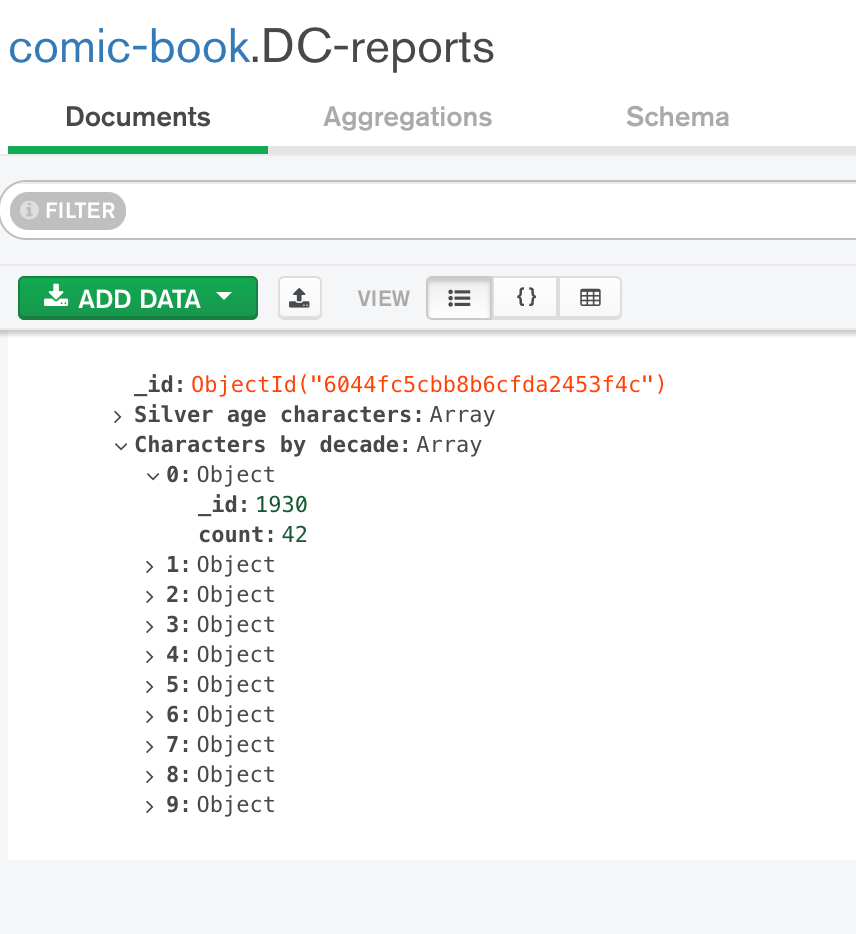Image resolution: width=856 pixels, height=934 pixels.
Task: Expand element 9 Object
Action: click(x=150, y=806)
